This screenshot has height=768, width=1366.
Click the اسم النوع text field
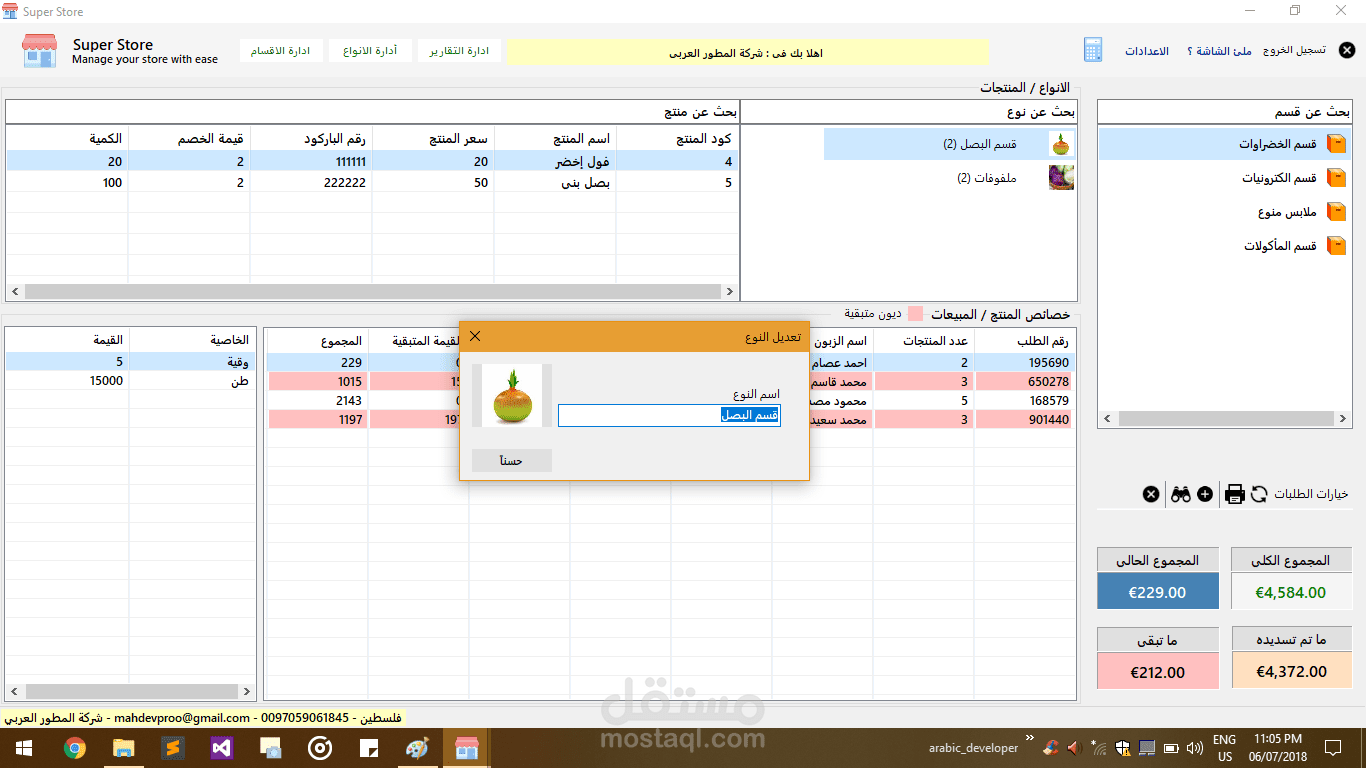pyautogui.click(x=669, y=415)
